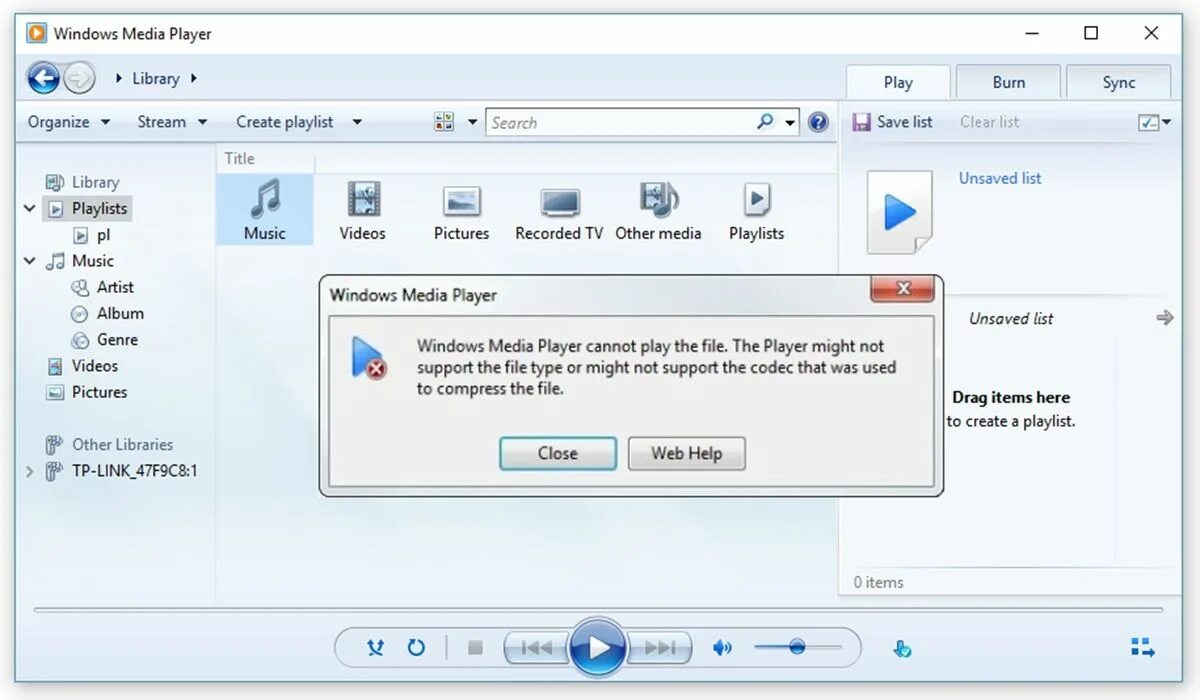Viewport: 1200px width, 700px height.
Task: Click the Forward navigation arrow
Action: (80, 78)
